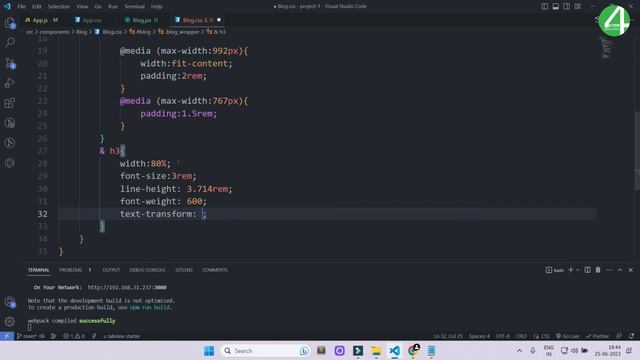Image resolution: width=640 pixels, height=360 pixels.
Task: Open File Explorer from taskbar
Action: [376, 351]
